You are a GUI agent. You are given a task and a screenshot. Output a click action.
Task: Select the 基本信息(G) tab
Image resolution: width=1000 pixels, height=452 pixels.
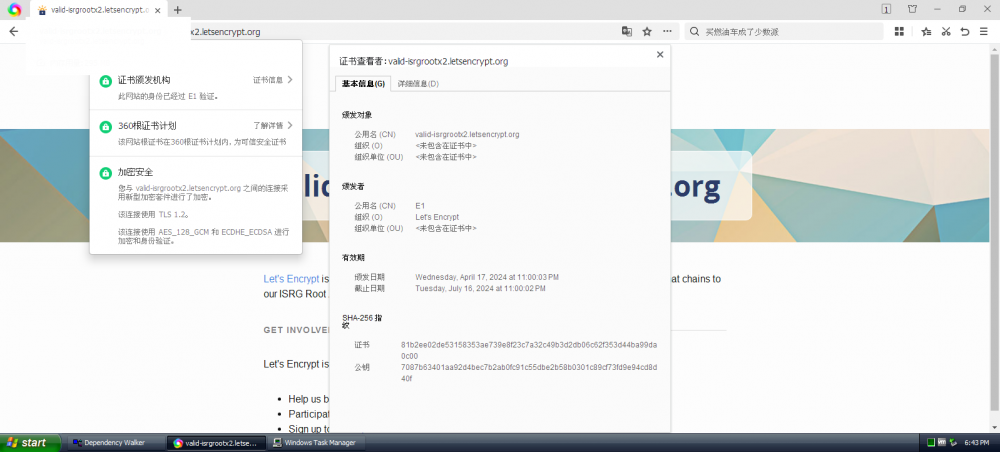click(363, 84)
